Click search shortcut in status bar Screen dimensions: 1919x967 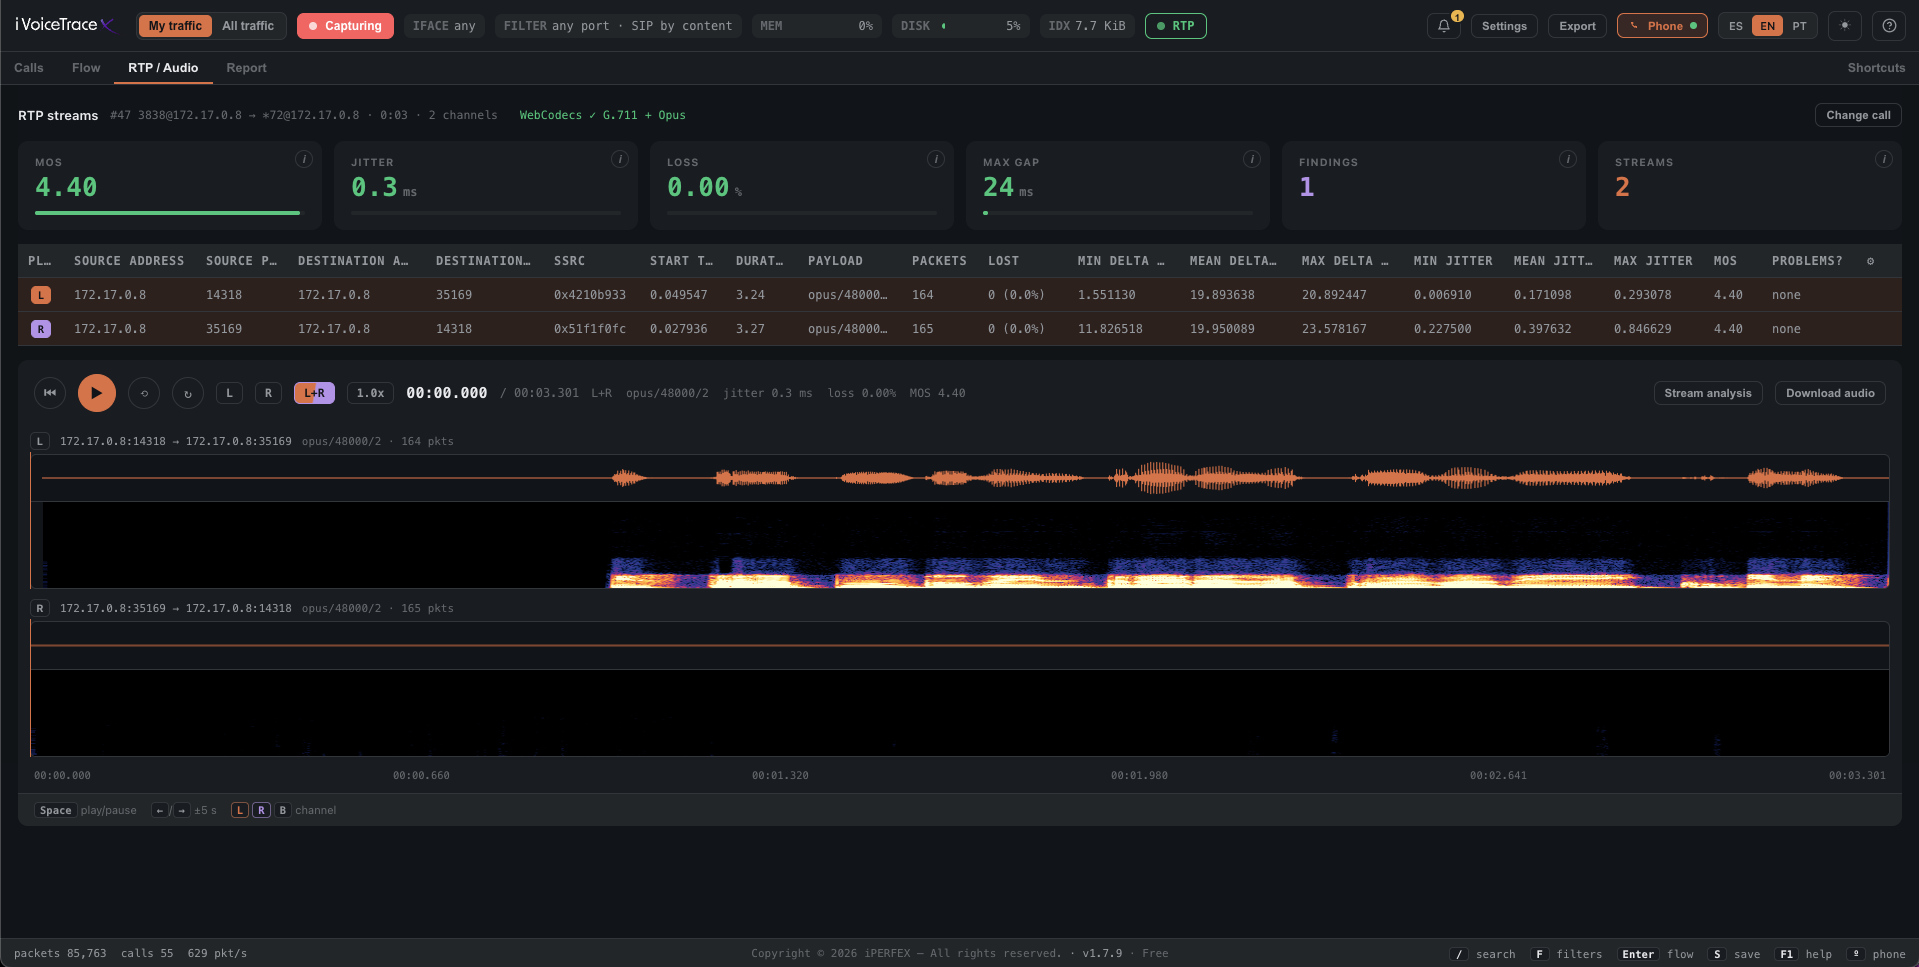pos(1484,954)
